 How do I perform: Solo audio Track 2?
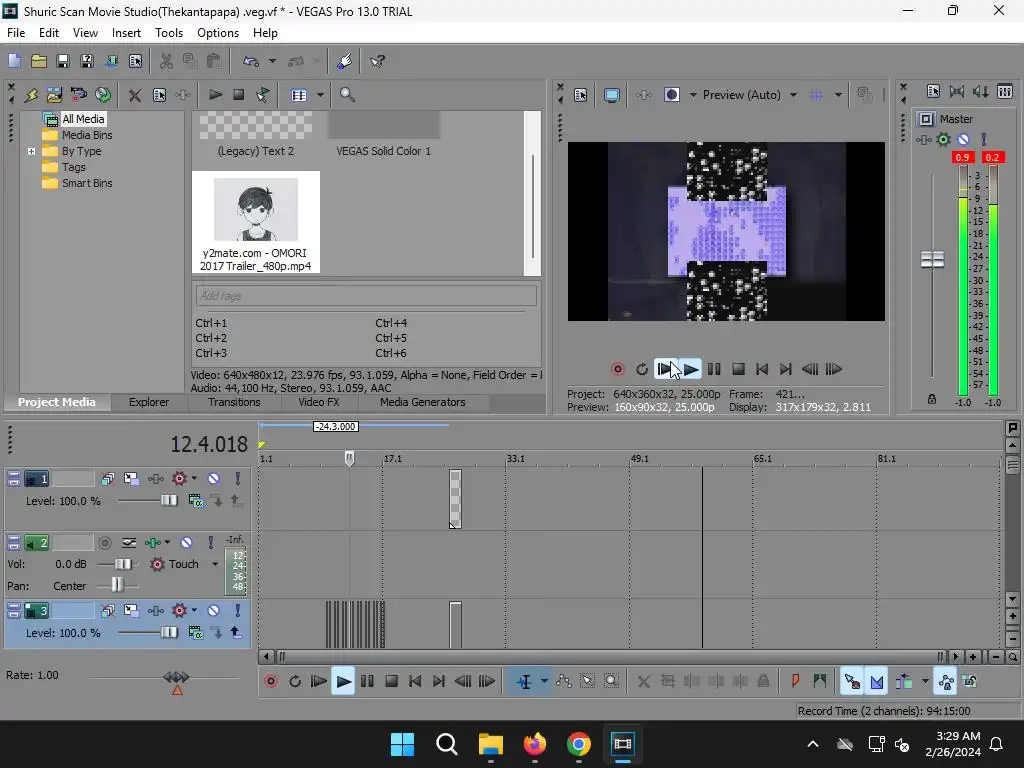click(210, 543)
